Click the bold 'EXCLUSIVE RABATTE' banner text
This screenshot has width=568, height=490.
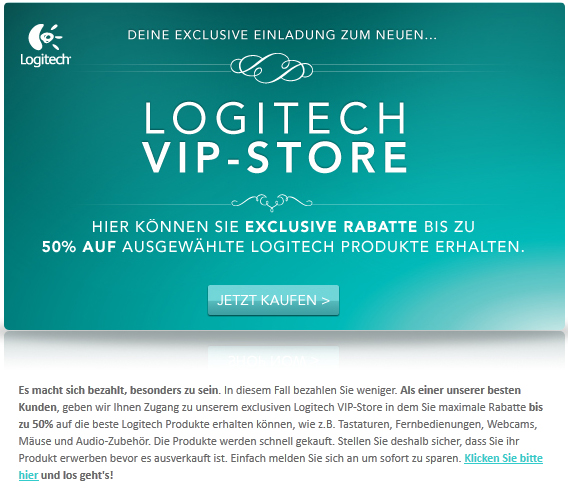331,227
